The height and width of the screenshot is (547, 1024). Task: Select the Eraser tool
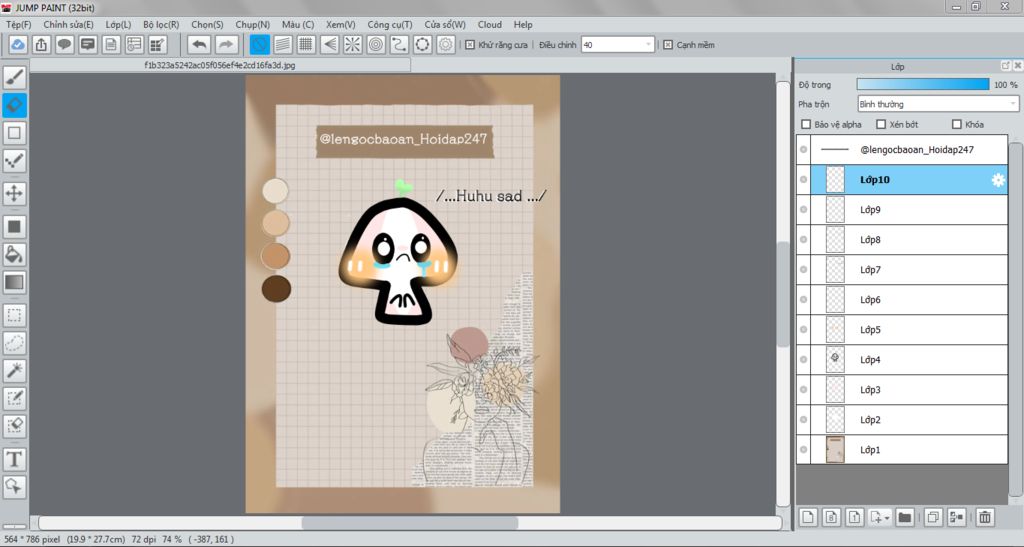tap(14, 105)
